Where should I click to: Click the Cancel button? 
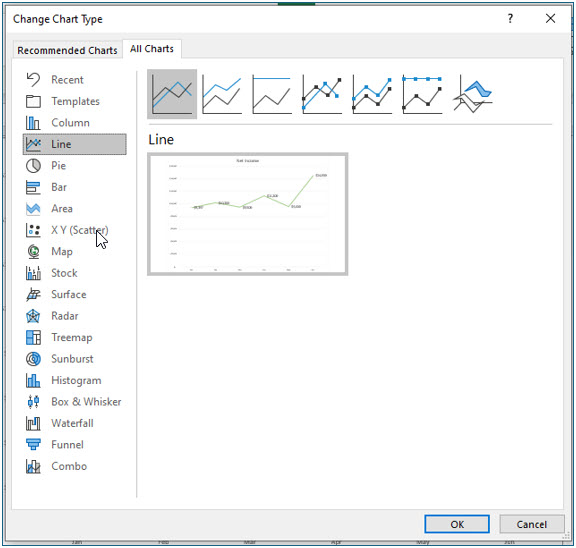[x=532, y=524]
